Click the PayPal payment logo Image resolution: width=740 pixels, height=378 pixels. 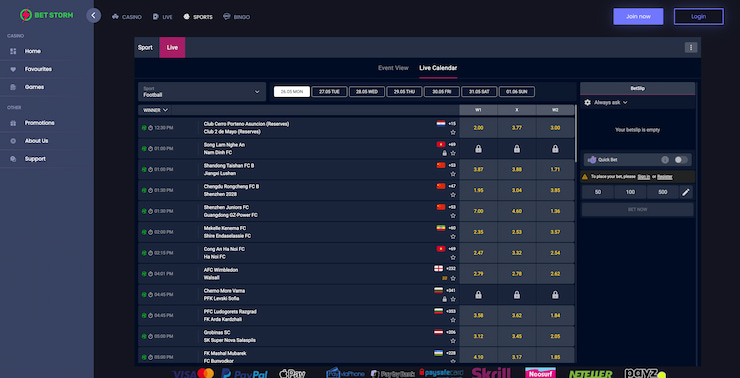(x=245, y=374)
